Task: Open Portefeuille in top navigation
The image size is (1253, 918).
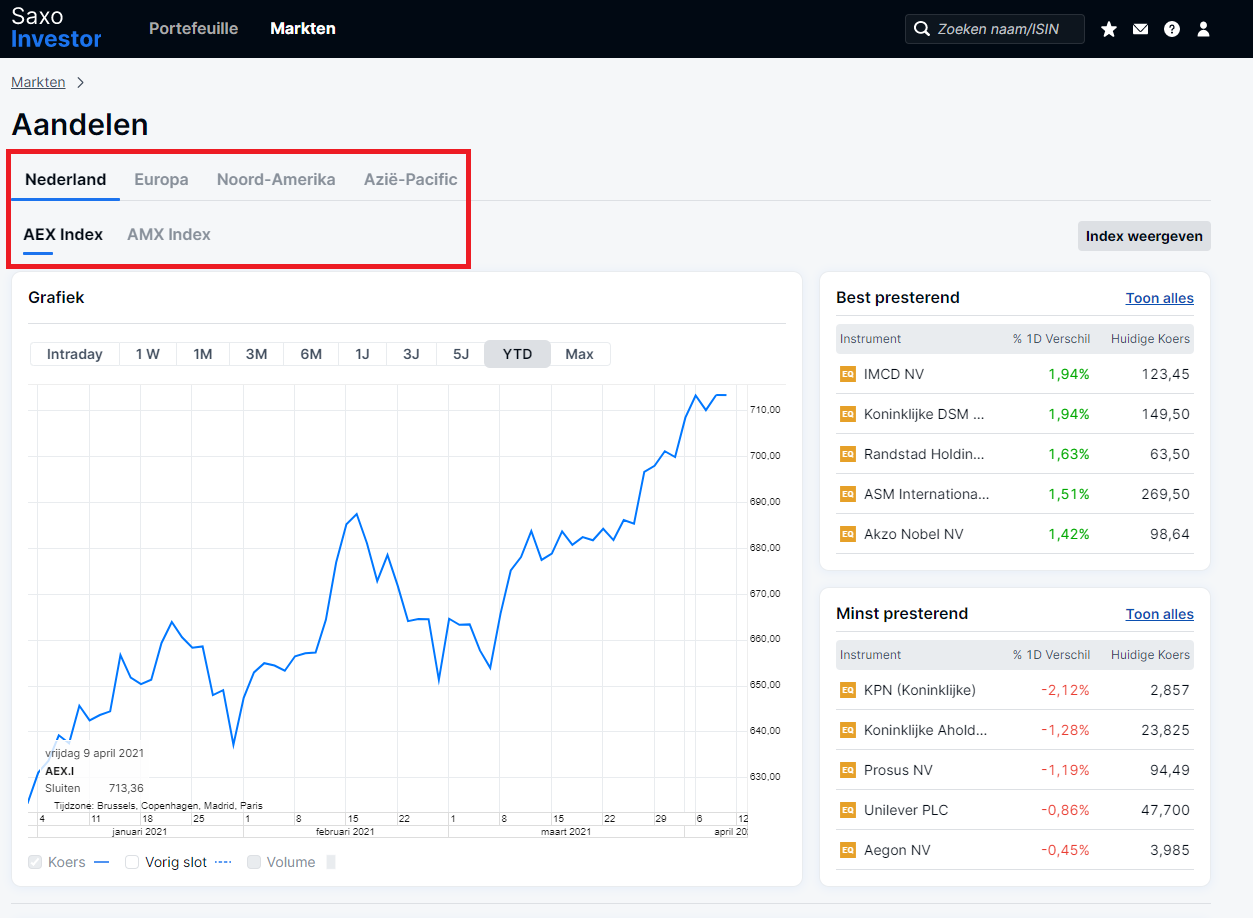Action: click(x=194, y=29)
